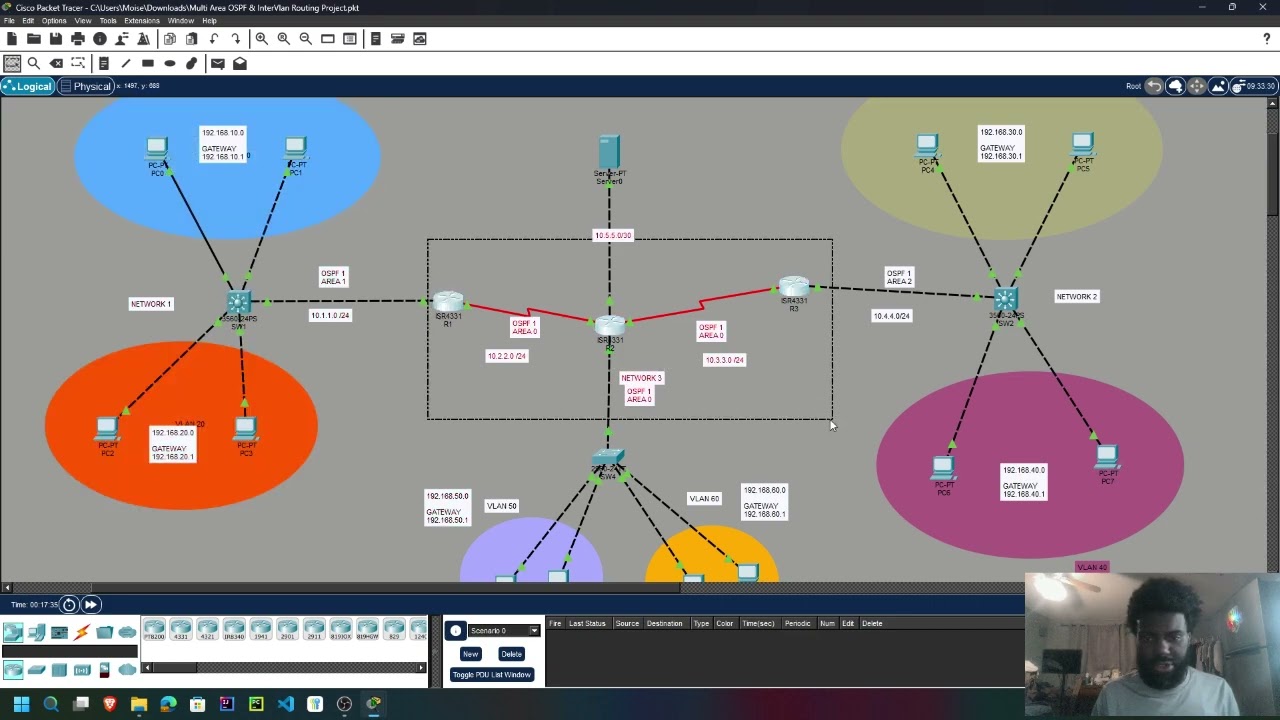Zoom out of the workspace
This screenshot has height=720, width=1280.
point(305,39)
